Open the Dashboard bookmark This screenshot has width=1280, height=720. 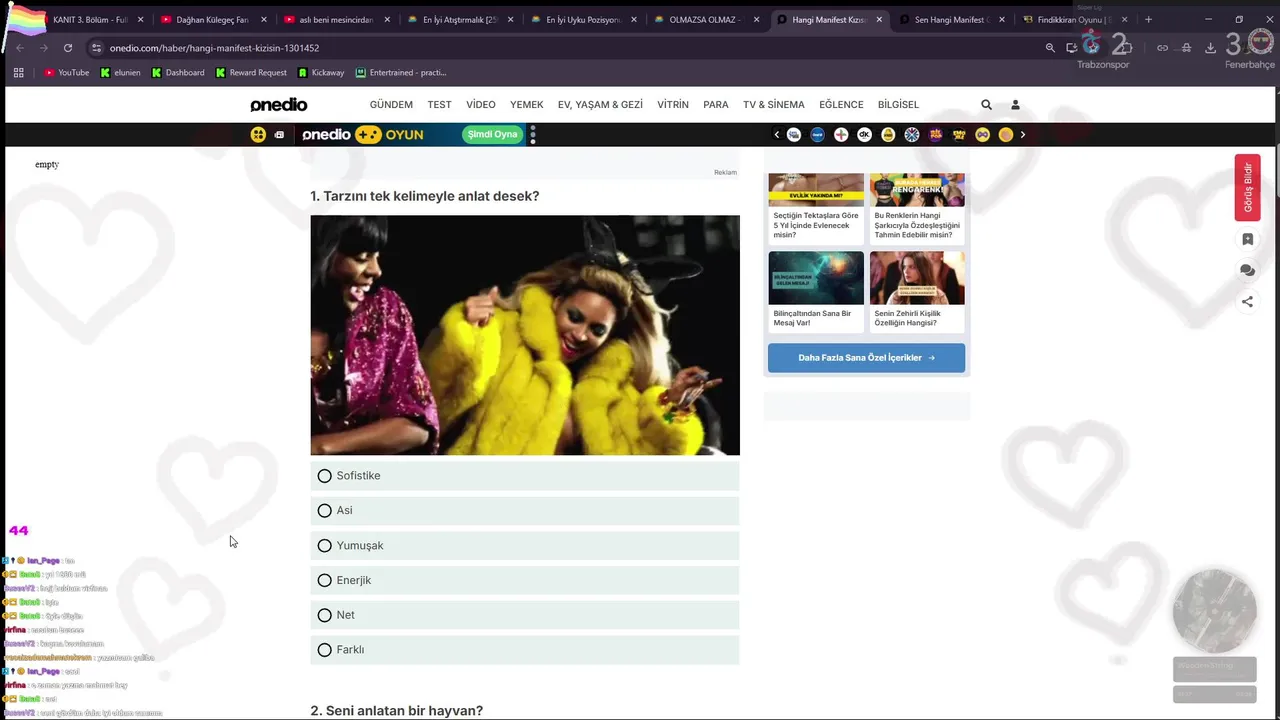(x=178, y=73)
